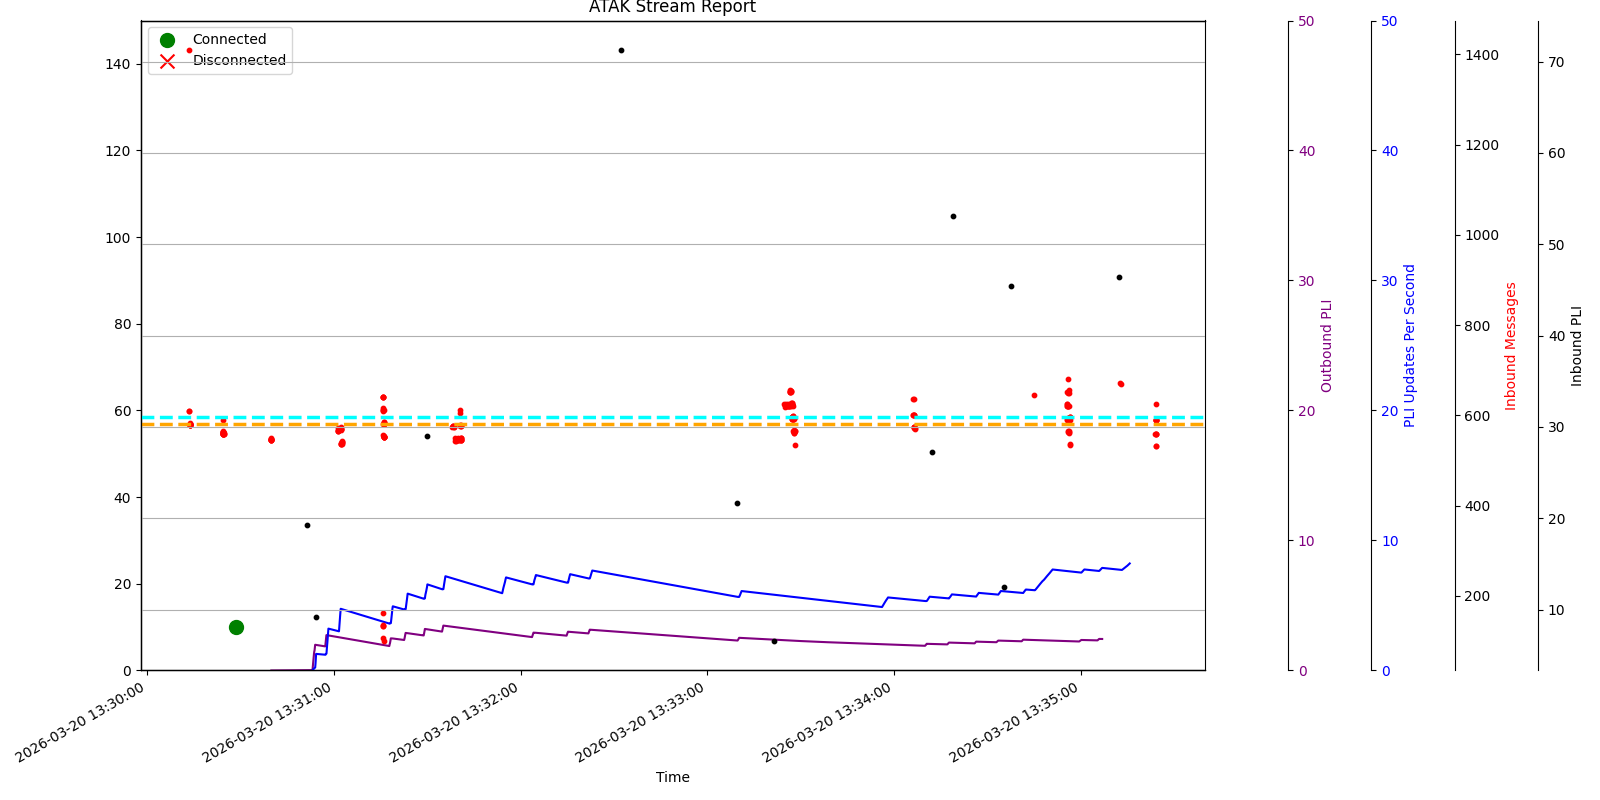Click the 'Connected' legend text label
This screenshot has width=1600, height=800.
[229, 40]
